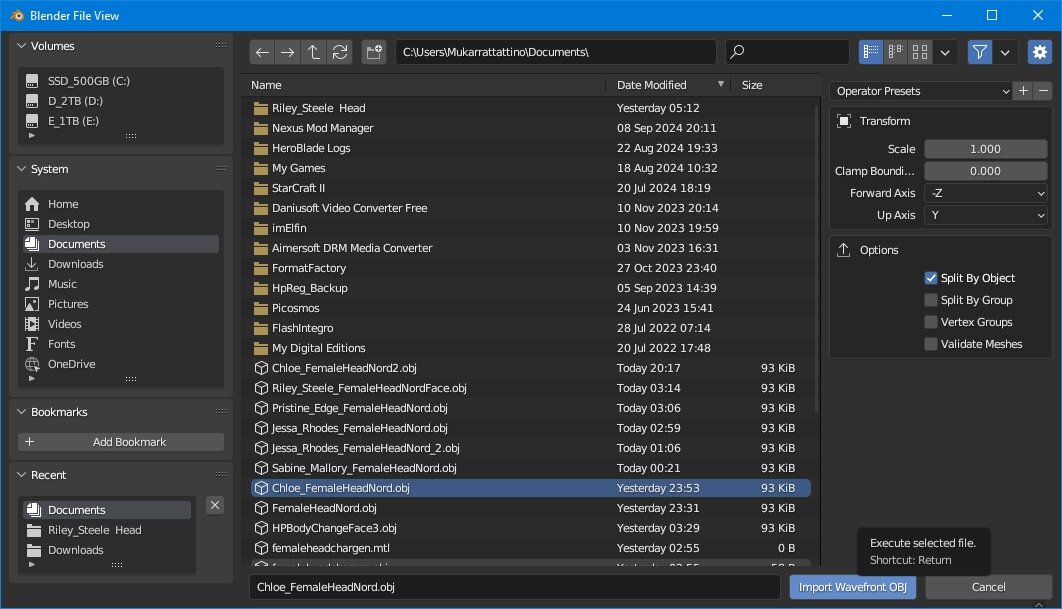Viewport: 1062px width, 609px height.
Task: Collapse the Recent panel
Action: 22,475
